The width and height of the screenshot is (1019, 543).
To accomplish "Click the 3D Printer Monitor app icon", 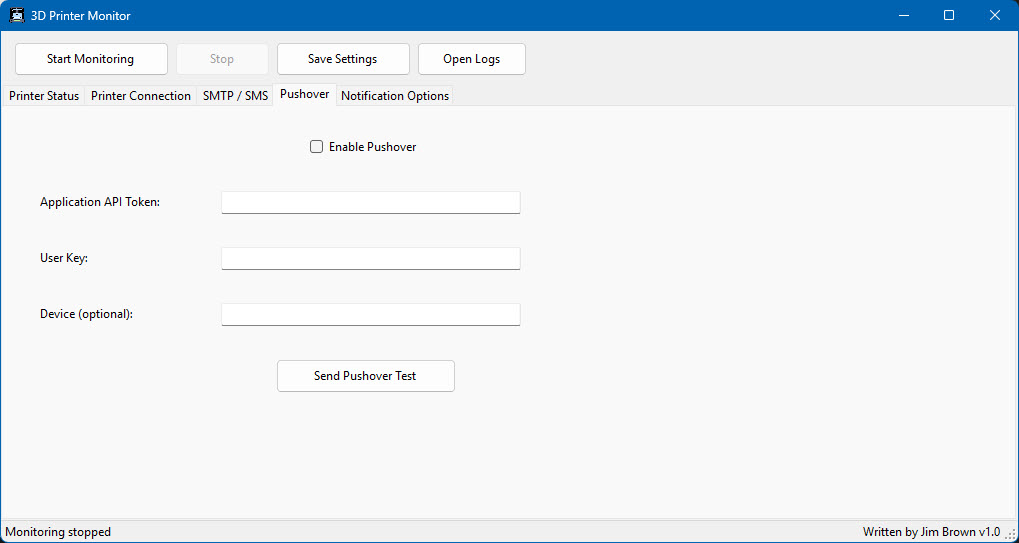I will point(16,16).
